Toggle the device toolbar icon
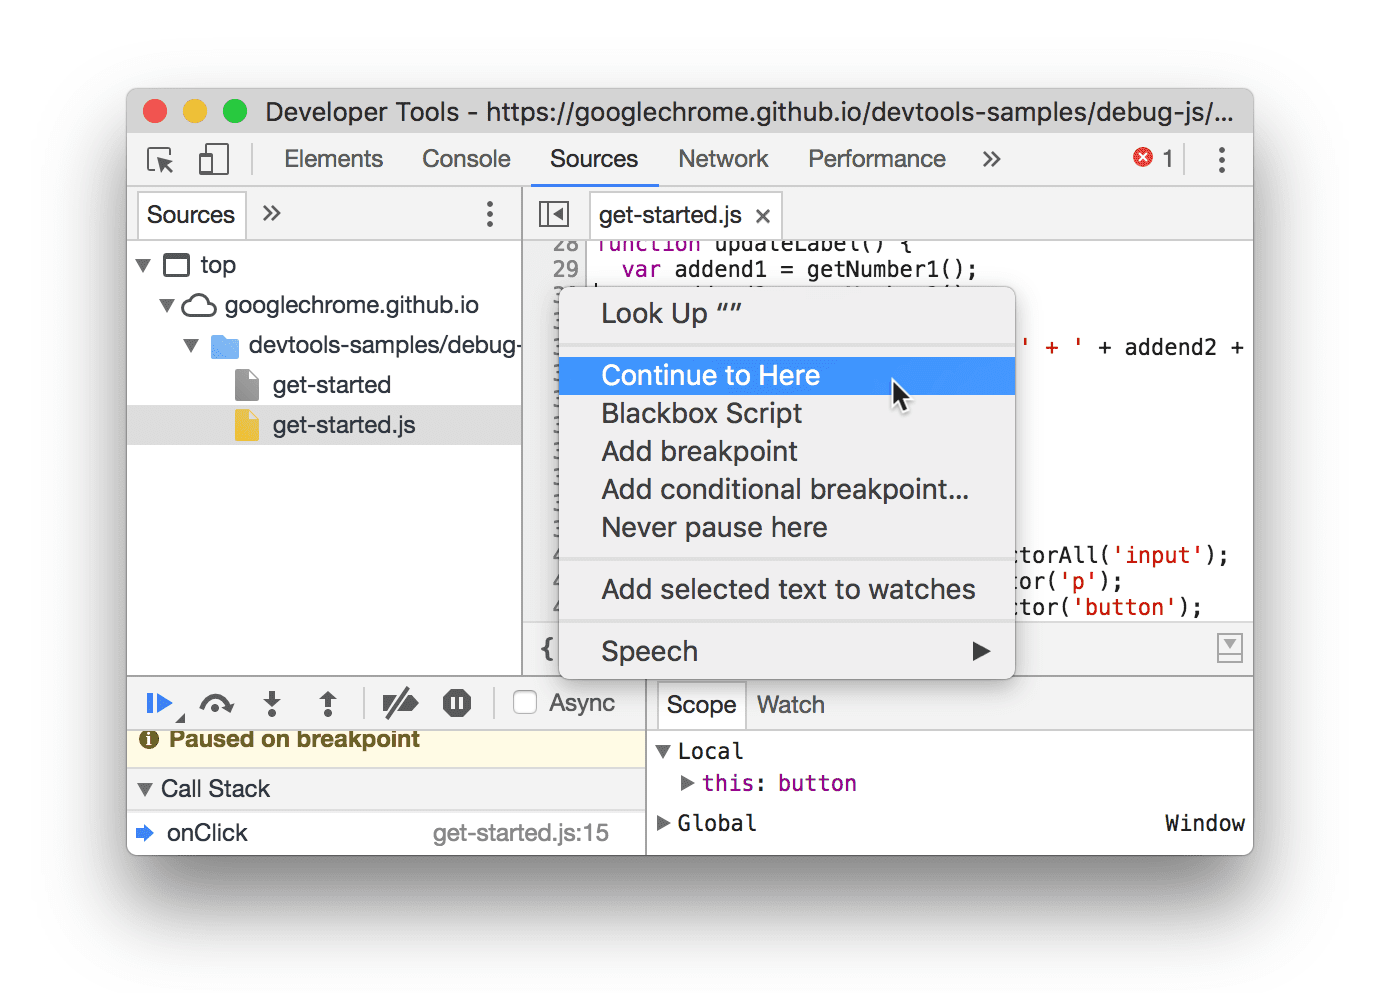The height and width of the screenshot is (993, 1387). [213, 160]
